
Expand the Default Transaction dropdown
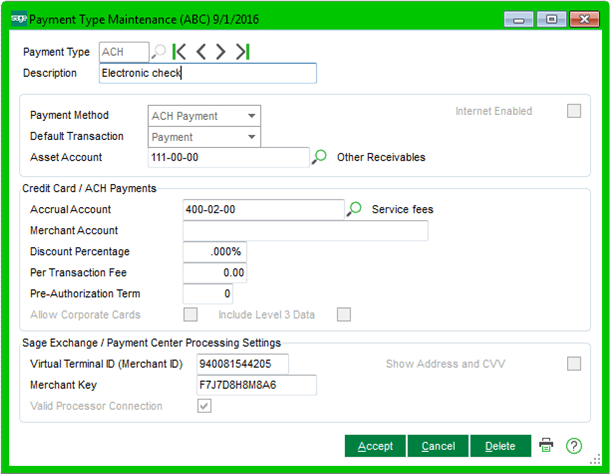coord(251,137)
